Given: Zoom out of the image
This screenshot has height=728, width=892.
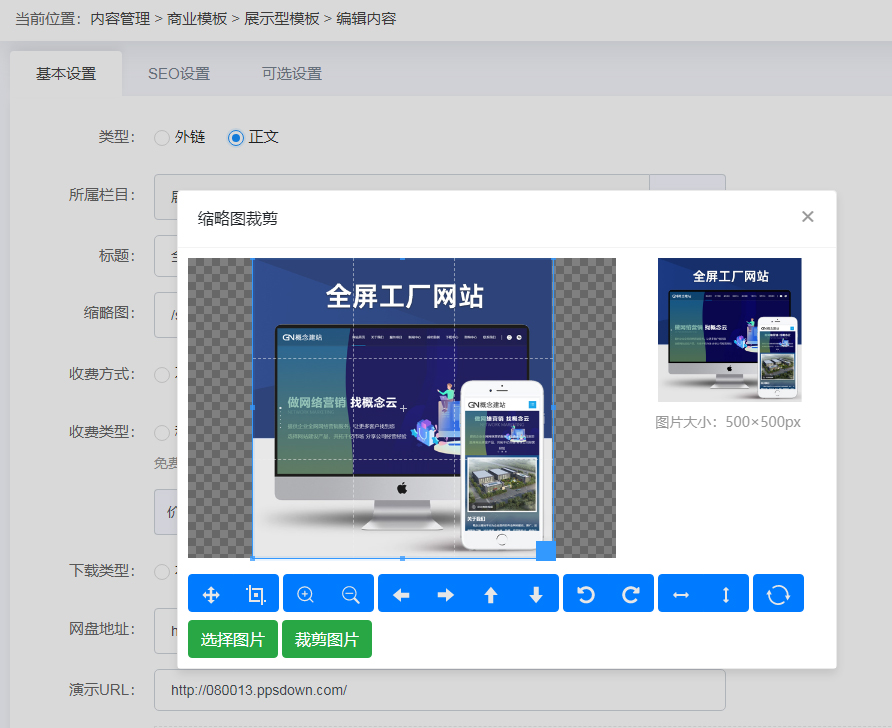Looking at the screenshot, I should [x=351, y=594].
